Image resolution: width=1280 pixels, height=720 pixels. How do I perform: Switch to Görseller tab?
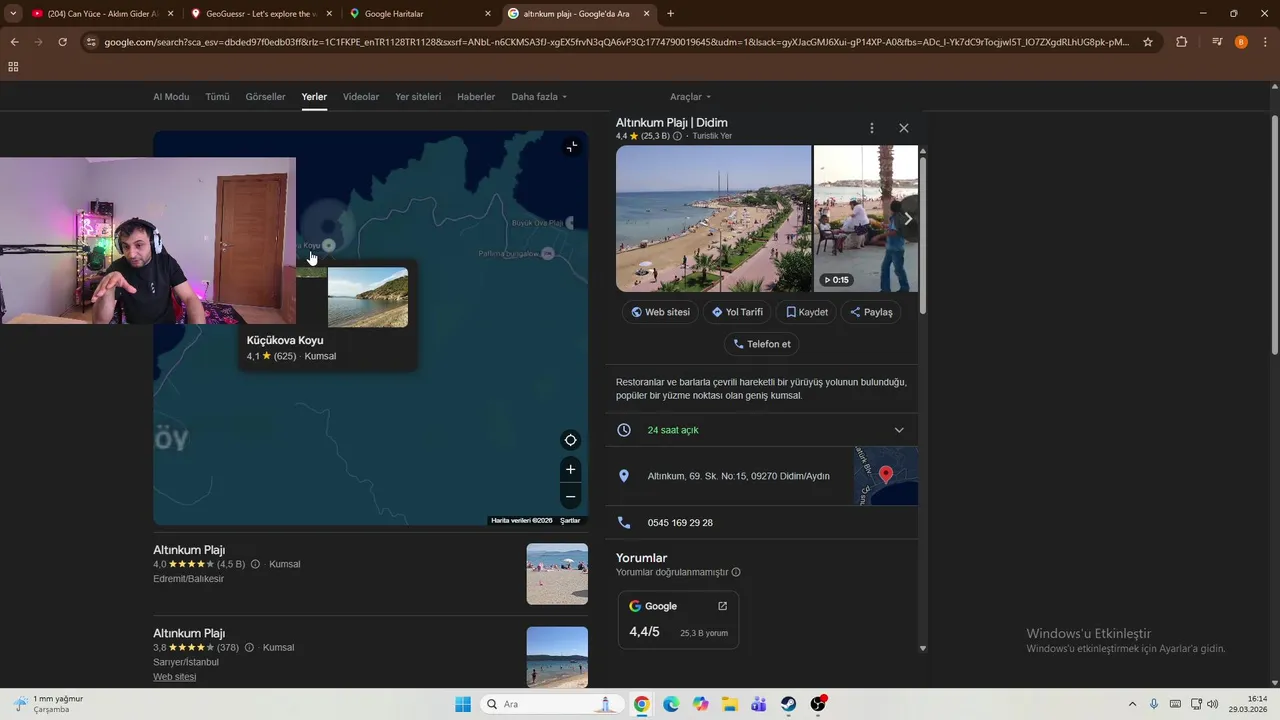265,97
